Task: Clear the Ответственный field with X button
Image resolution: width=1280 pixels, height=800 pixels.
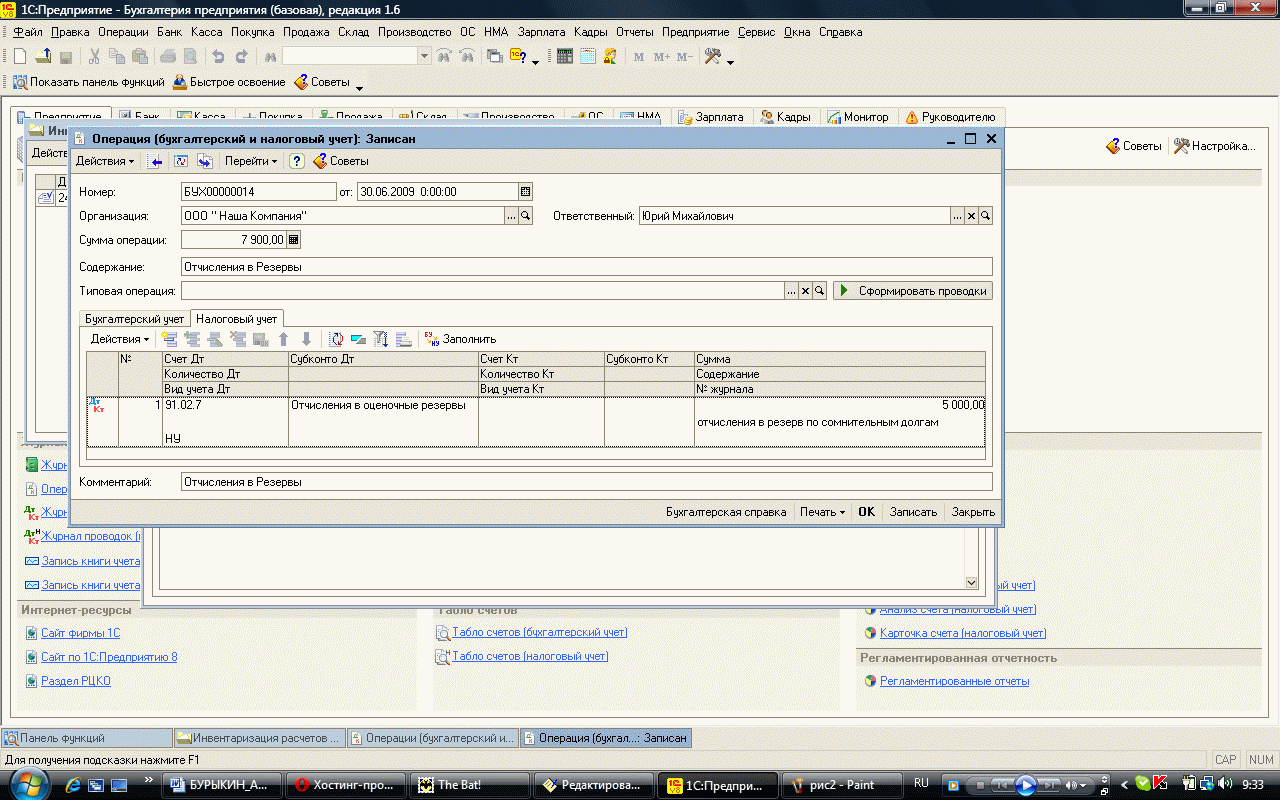Action: click(971, 216)
